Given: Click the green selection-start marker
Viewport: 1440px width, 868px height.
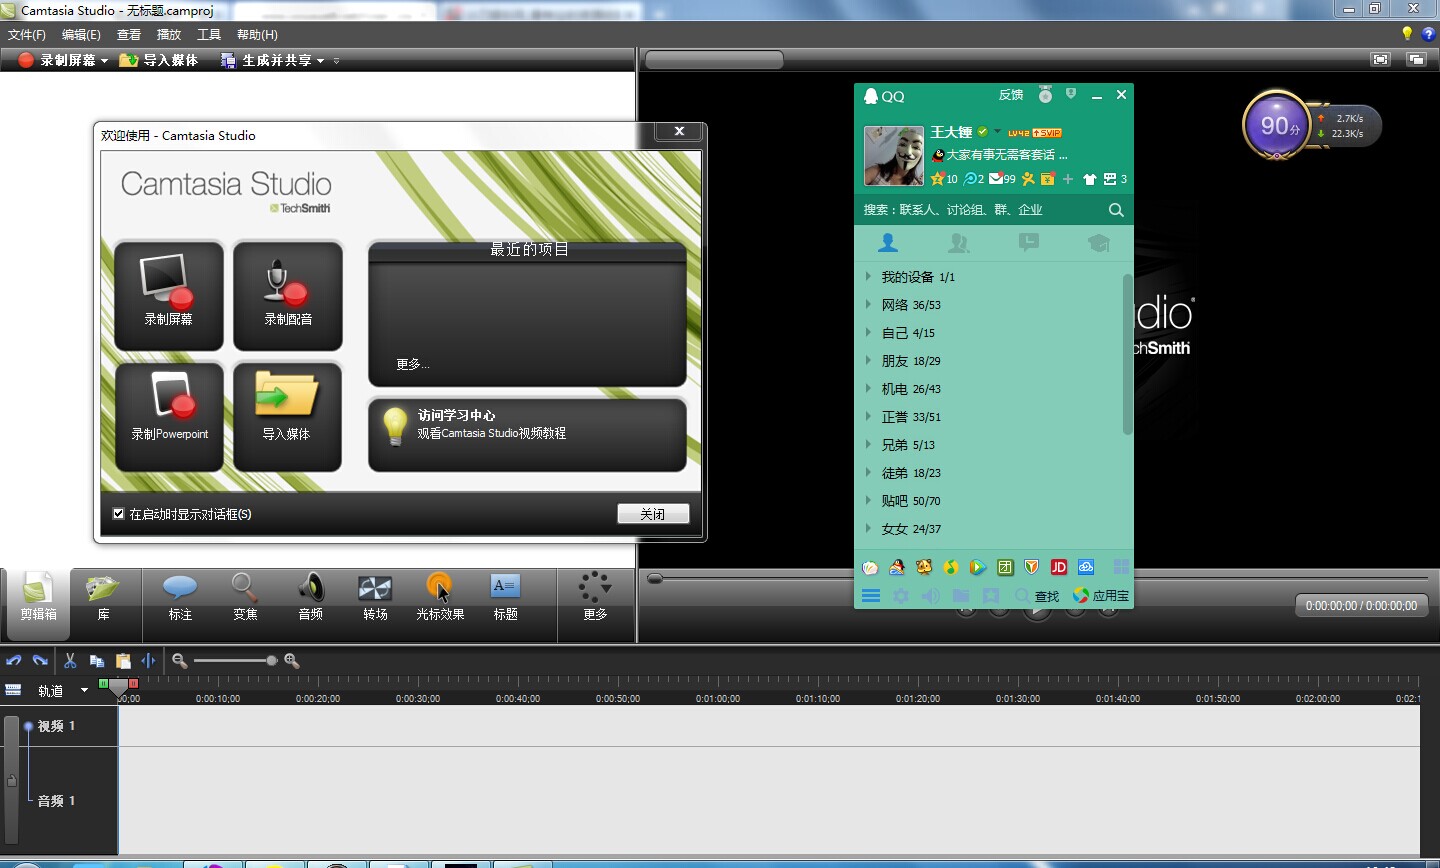Looking at the screenshot, I should 104,683.
